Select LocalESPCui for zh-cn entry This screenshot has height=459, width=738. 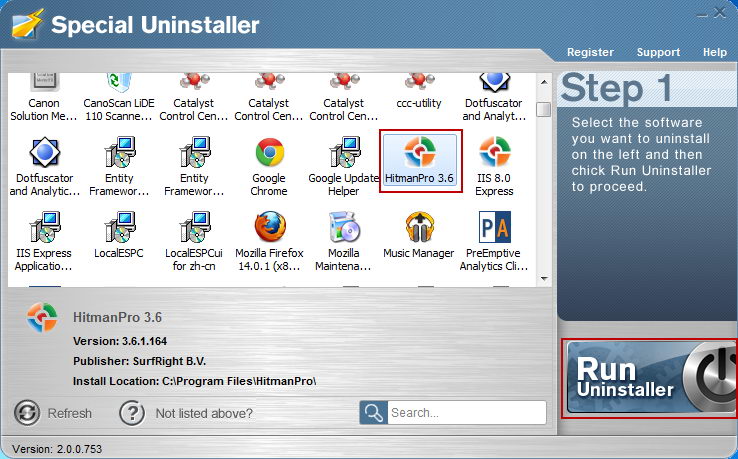[x=194, y=241]
